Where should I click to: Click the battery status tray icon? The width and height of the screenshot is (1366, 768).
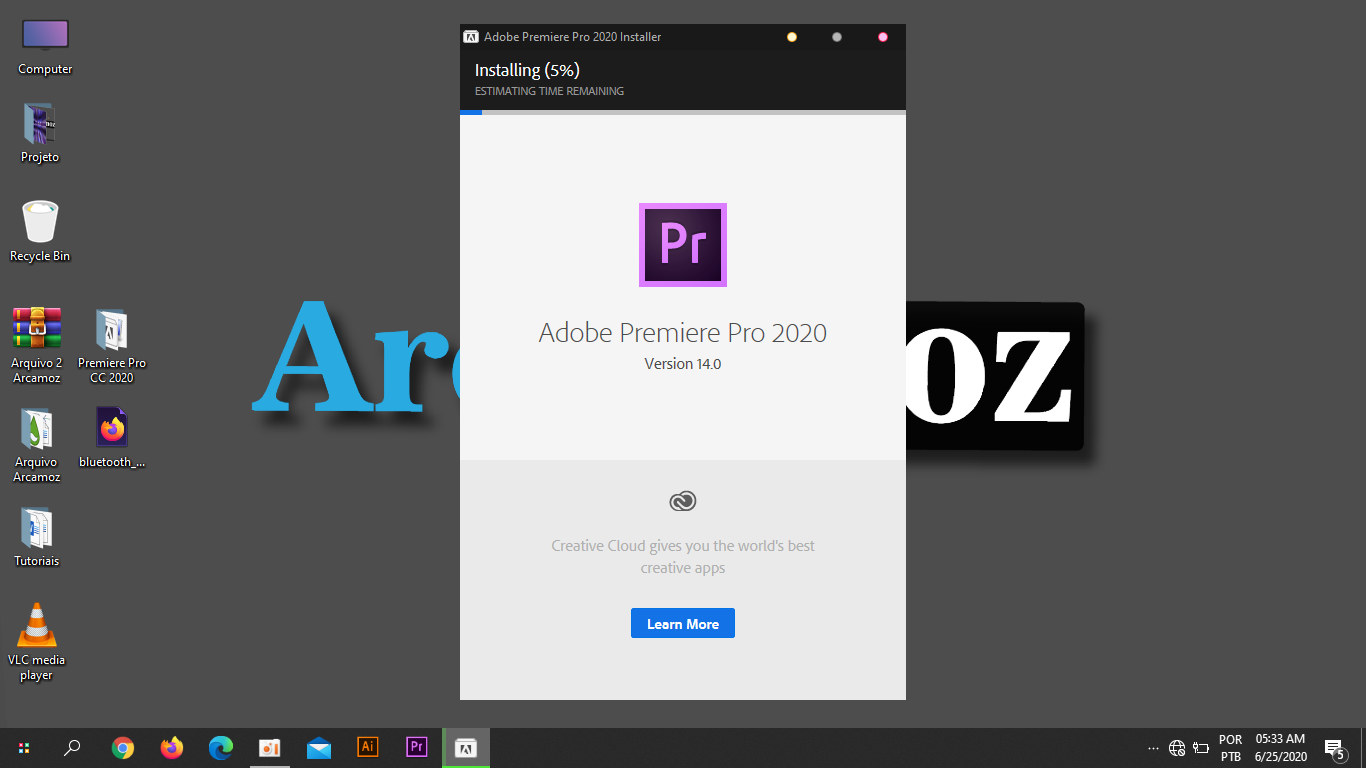pyautogui.click(x=1201, y=748)
